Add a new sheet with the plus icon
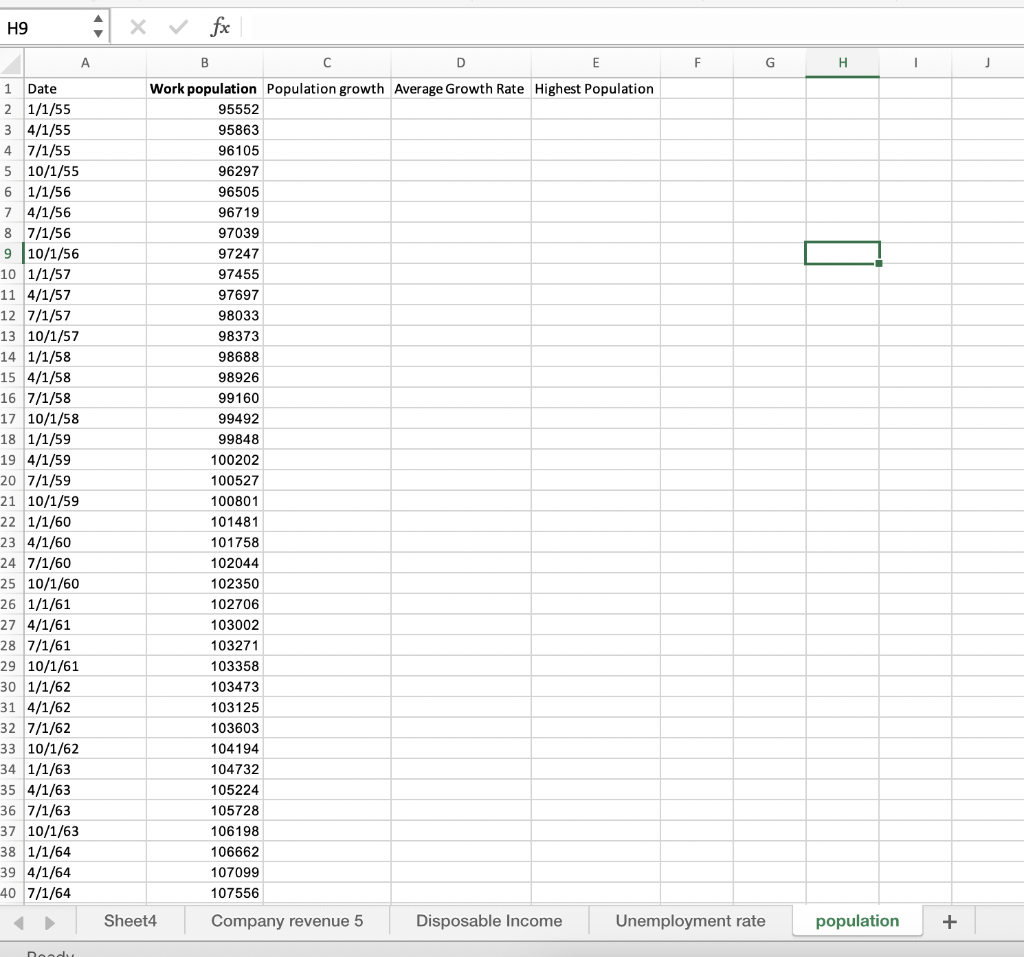This screenshot has width=1024, height=957. (948, 920)
